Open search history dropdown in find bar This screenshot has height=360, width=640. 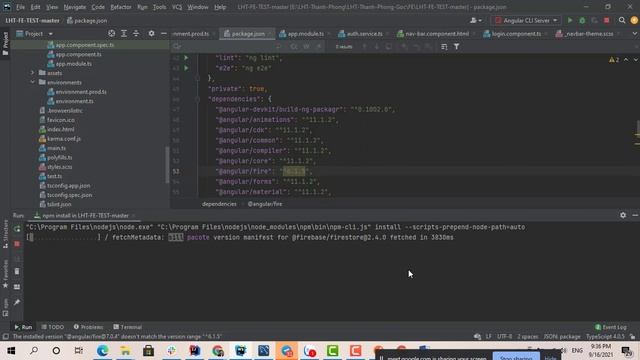[x=177, y=47]
